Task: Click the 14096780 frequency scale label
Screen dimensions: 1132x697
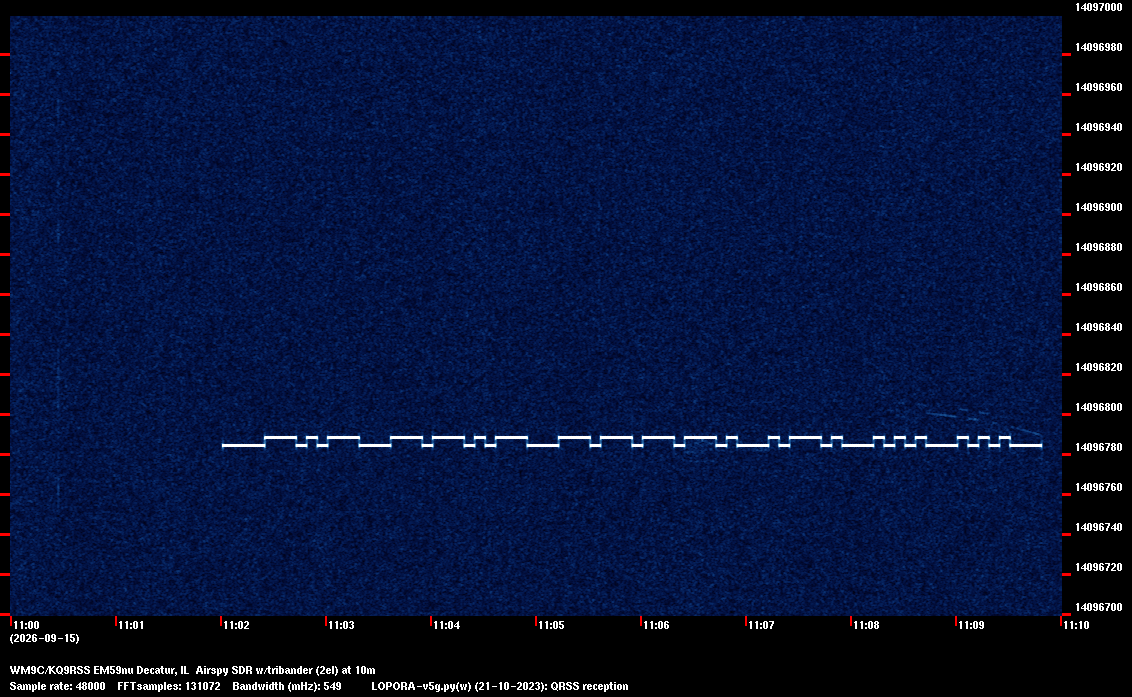Action: [1099, 447]
